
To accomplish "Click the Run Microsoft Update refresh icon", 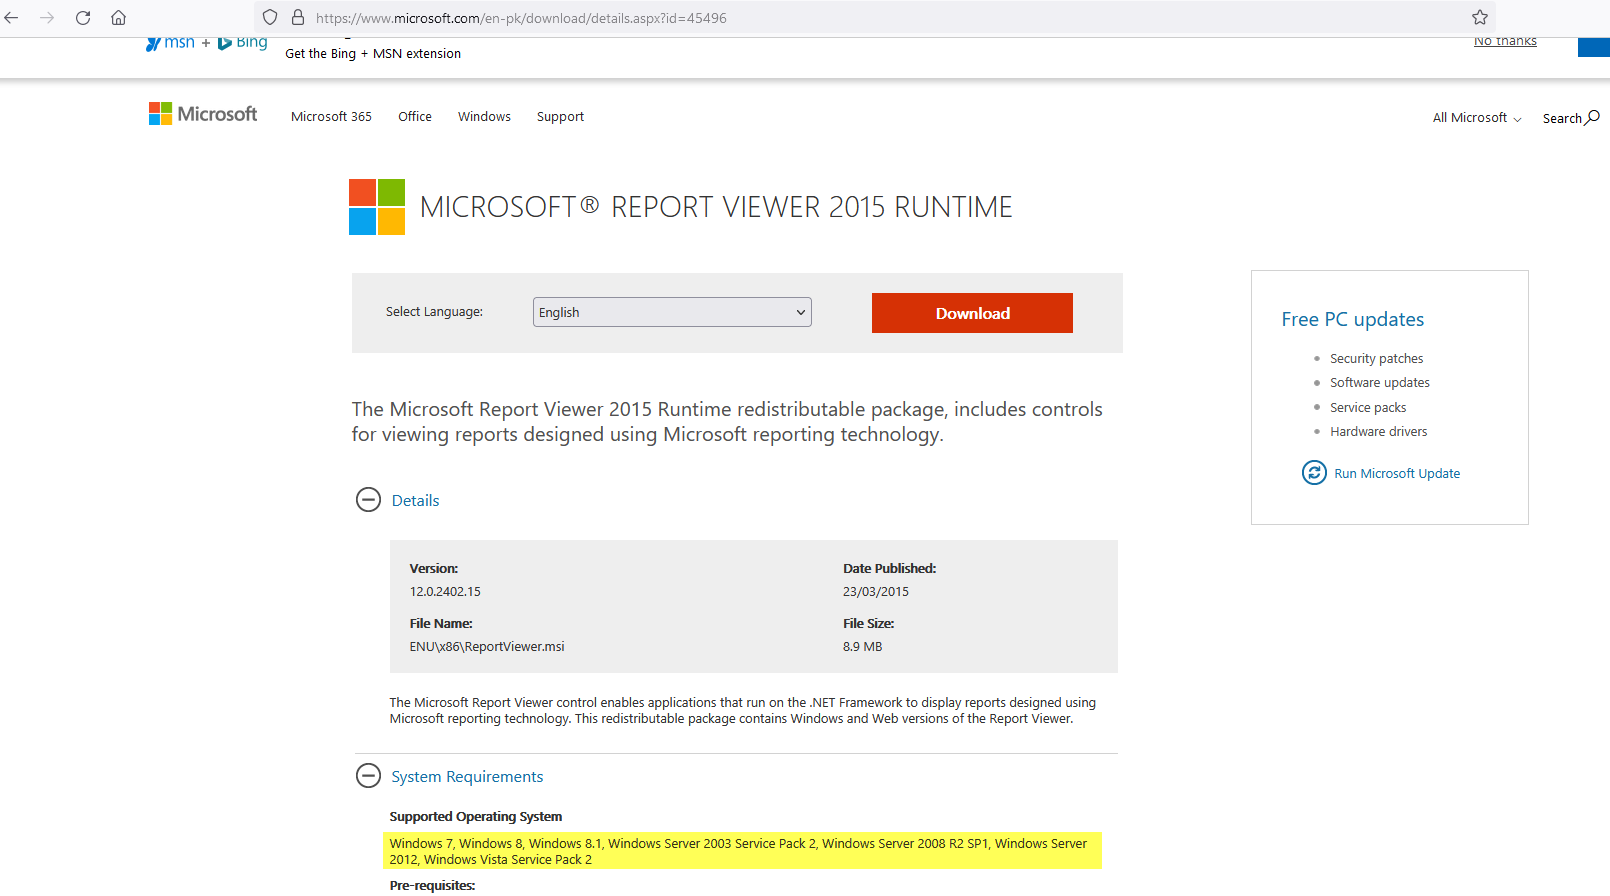I will point(1314,472).
